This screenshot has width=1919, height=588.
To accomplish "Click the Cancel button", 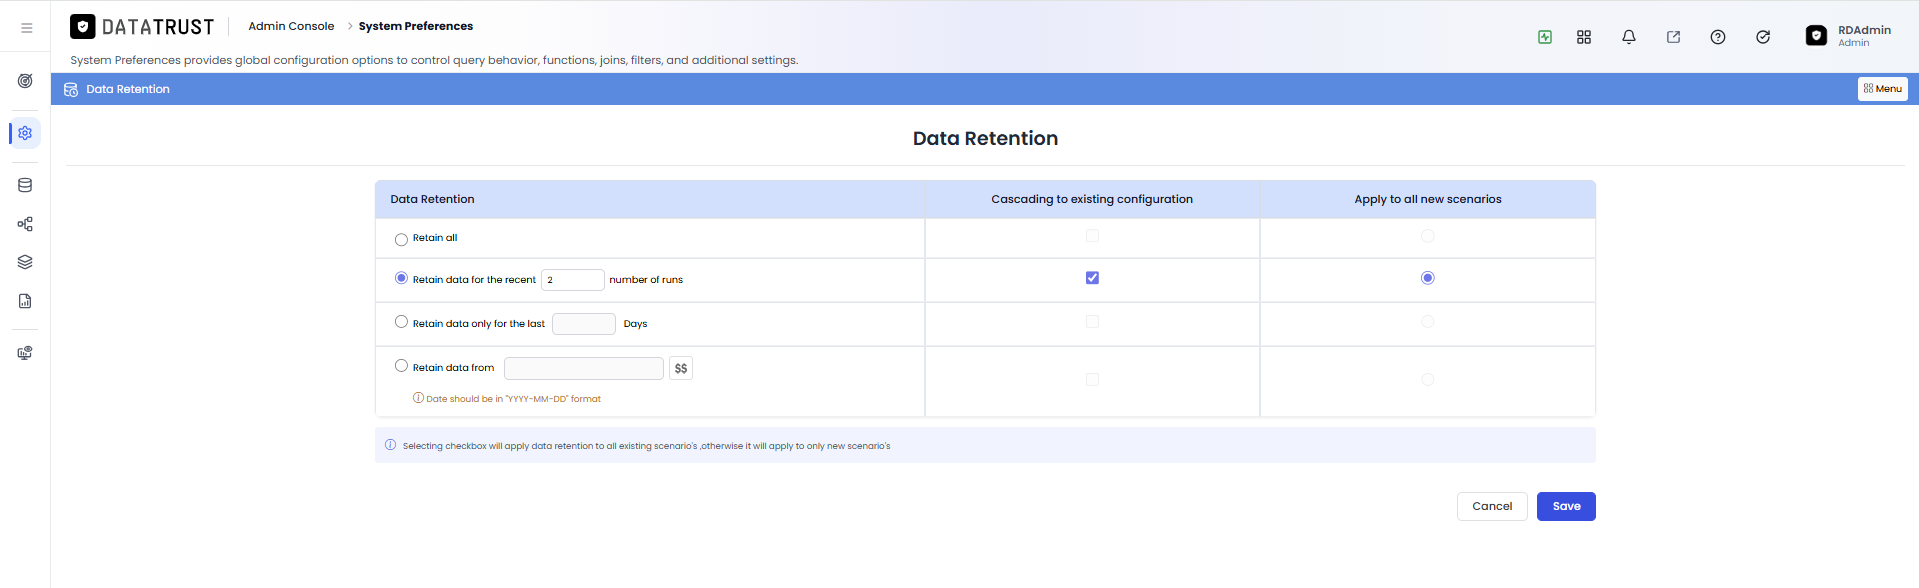I will point(1492,506).
